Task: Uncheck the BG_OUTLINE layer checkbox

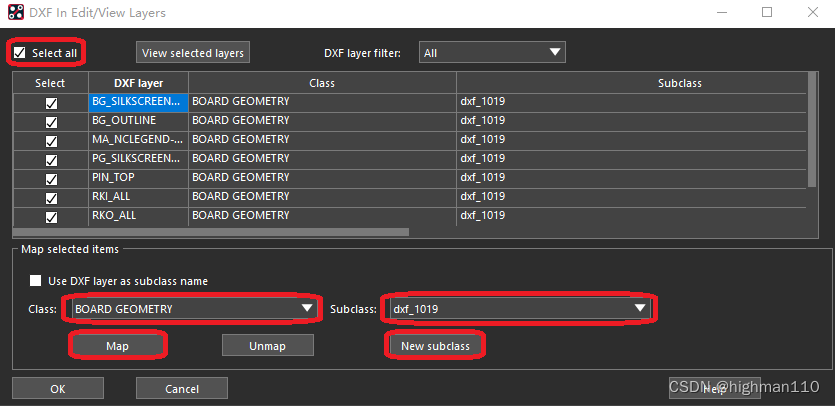Action: click(51, 122)
